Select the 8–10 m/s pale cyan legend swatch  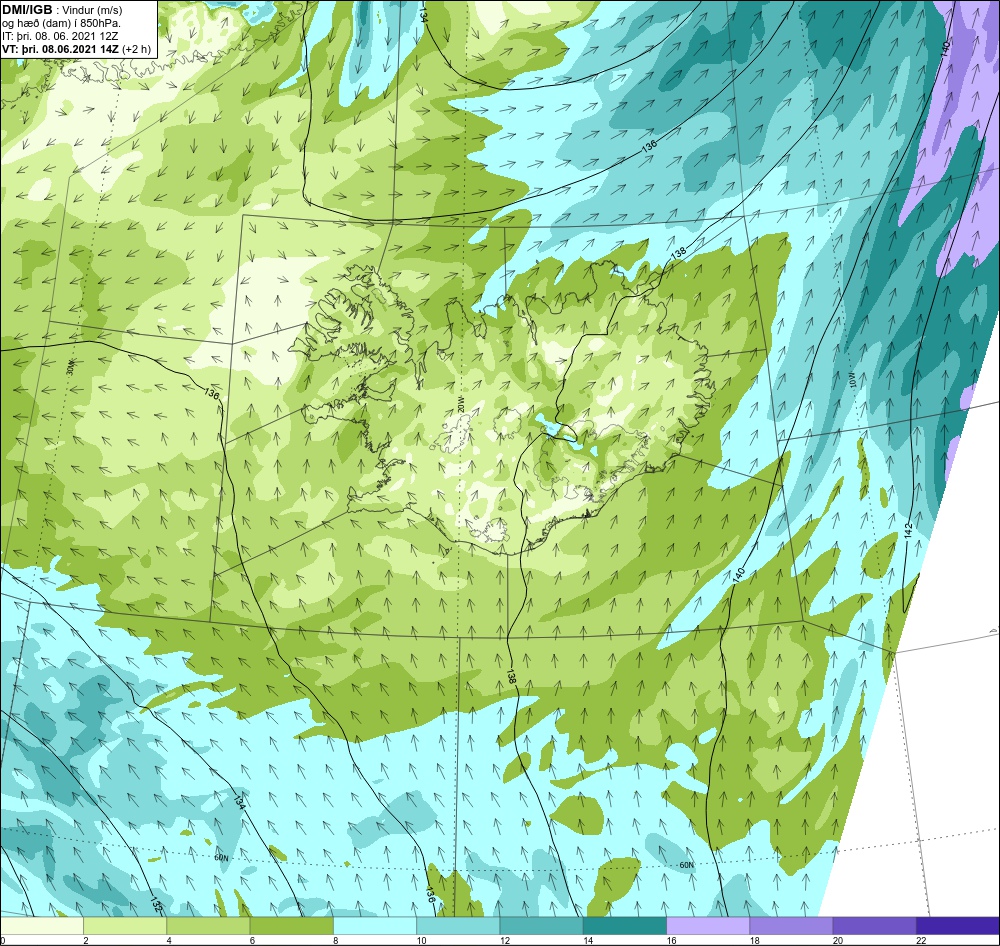point(375,925)
